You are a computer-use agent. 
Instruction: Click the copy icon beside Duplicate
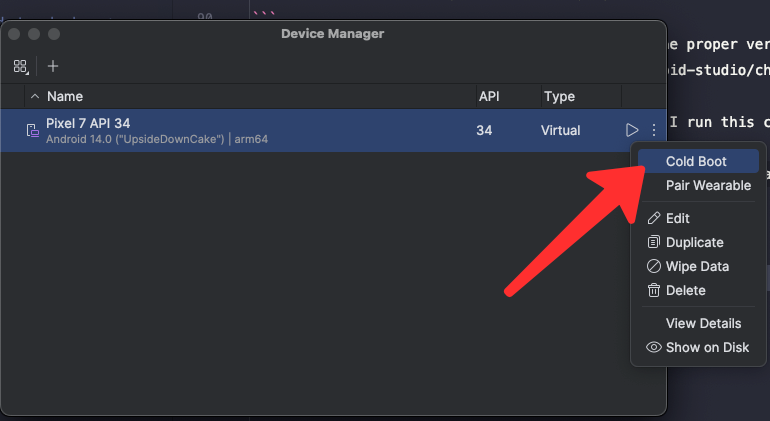[x=654, y=242]
